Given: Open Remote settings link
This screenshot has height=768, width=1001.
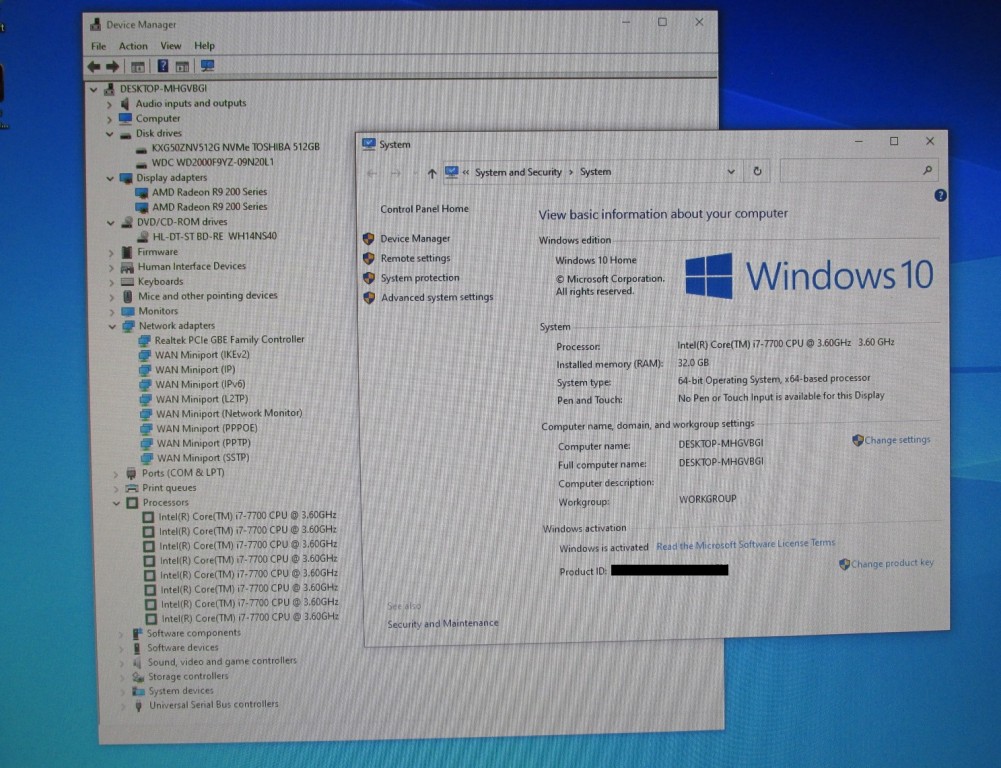Looking at the screenshot, I should (x=416, y=259).
